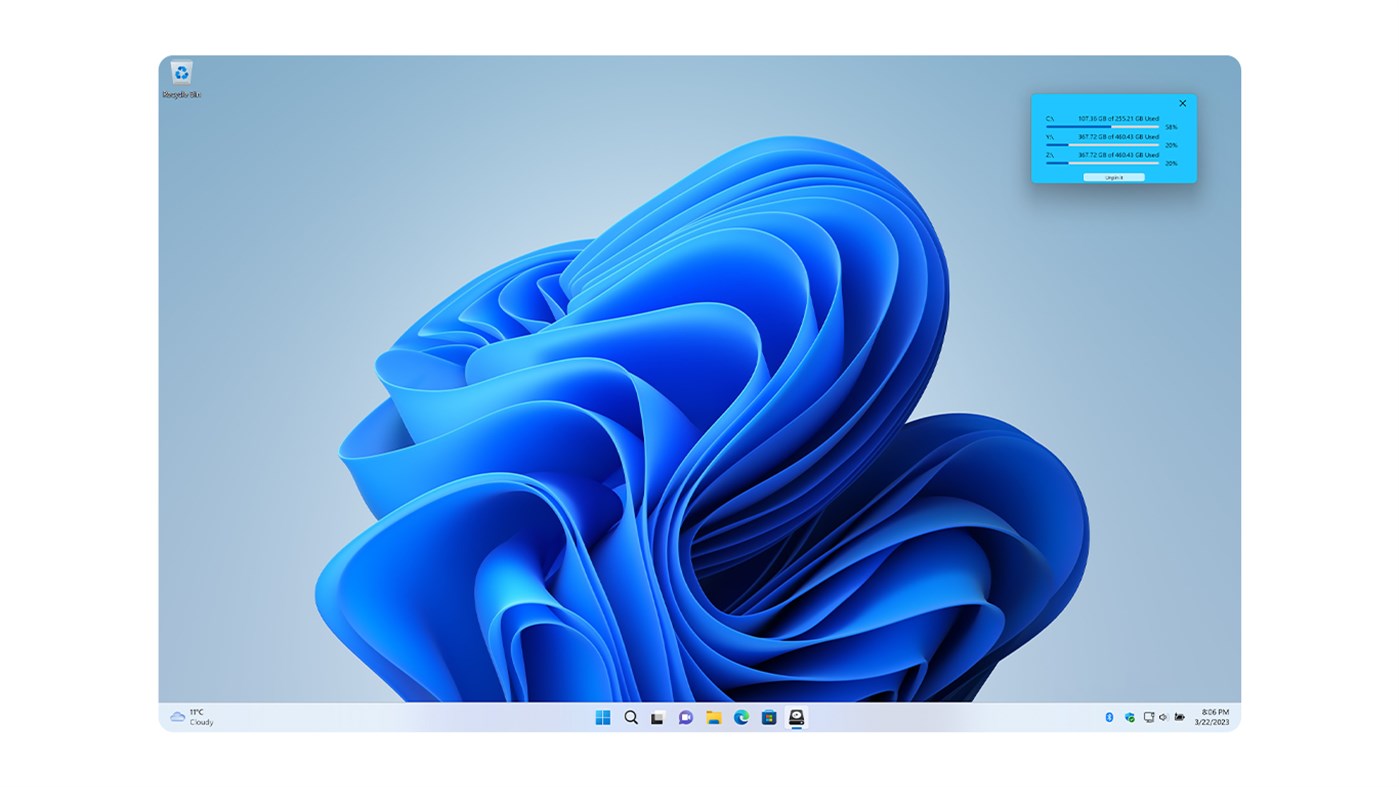Click the network tray icon

pos(1149,717)
